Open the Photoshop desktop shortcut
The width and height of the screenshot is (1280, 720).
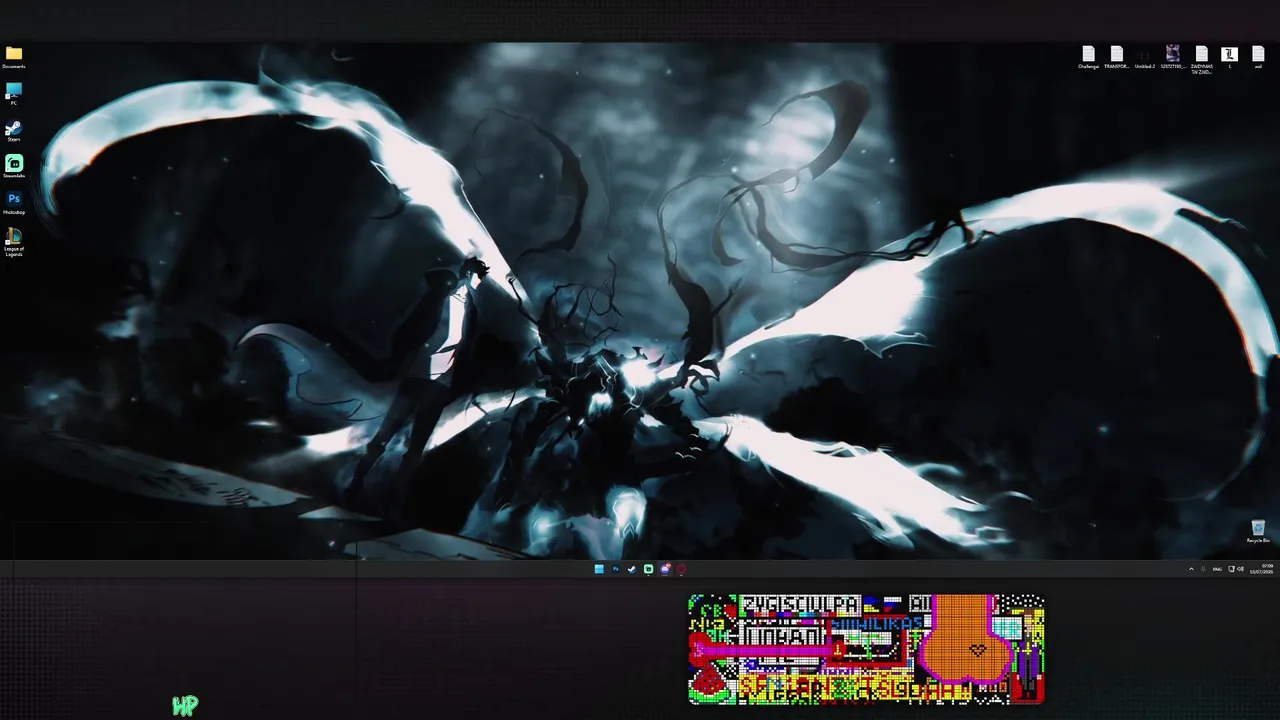coord(14,203)
